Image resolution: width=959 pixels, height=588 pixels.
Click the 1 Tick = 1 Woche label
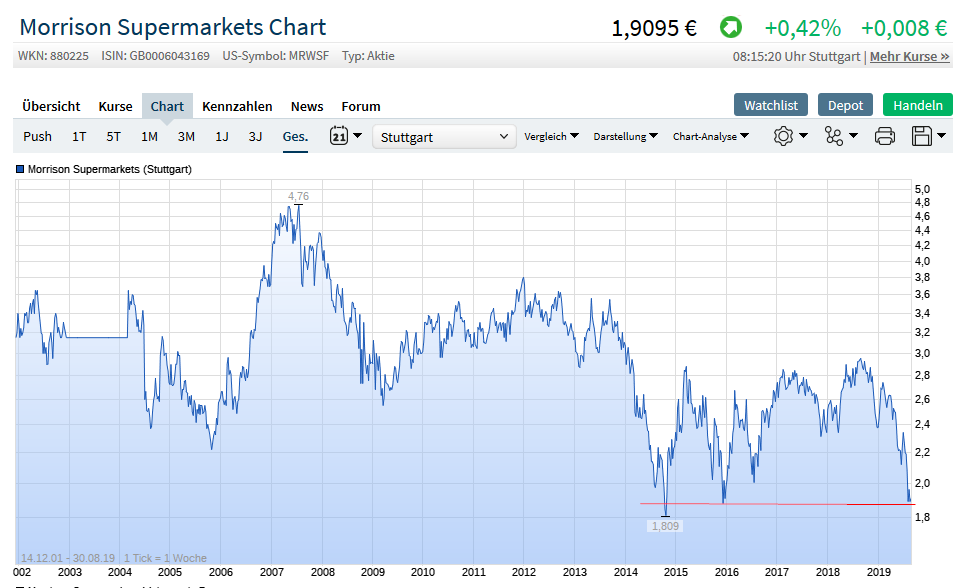click(x=165, y=558)
